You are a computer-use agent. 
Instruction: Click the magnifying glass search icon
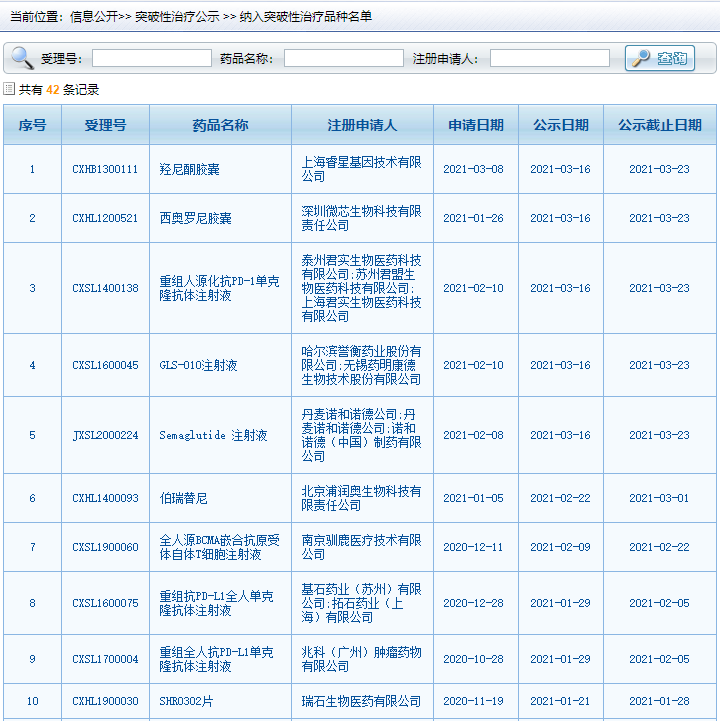[x=22, y=58]
